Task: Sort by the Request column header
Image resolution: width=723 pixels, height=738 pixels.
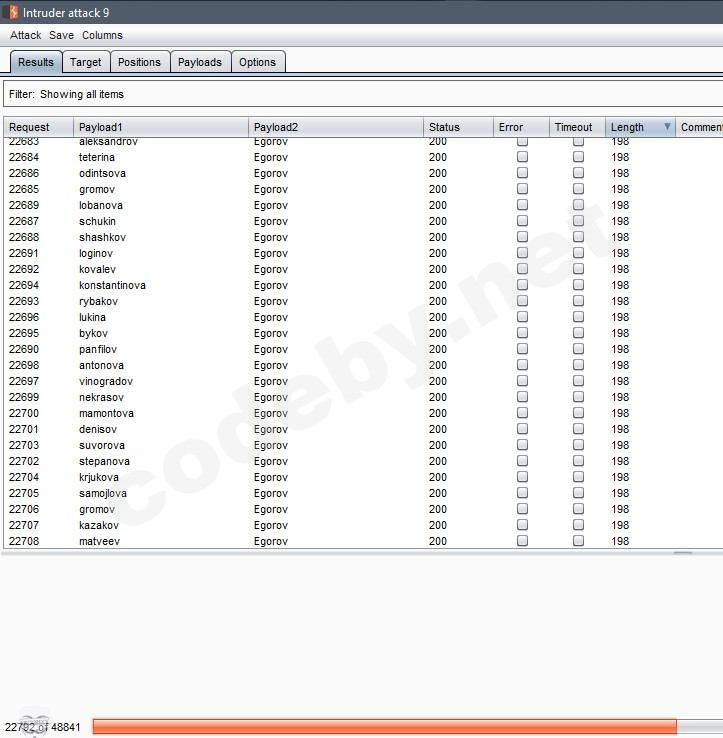Action: pos(39,127)
